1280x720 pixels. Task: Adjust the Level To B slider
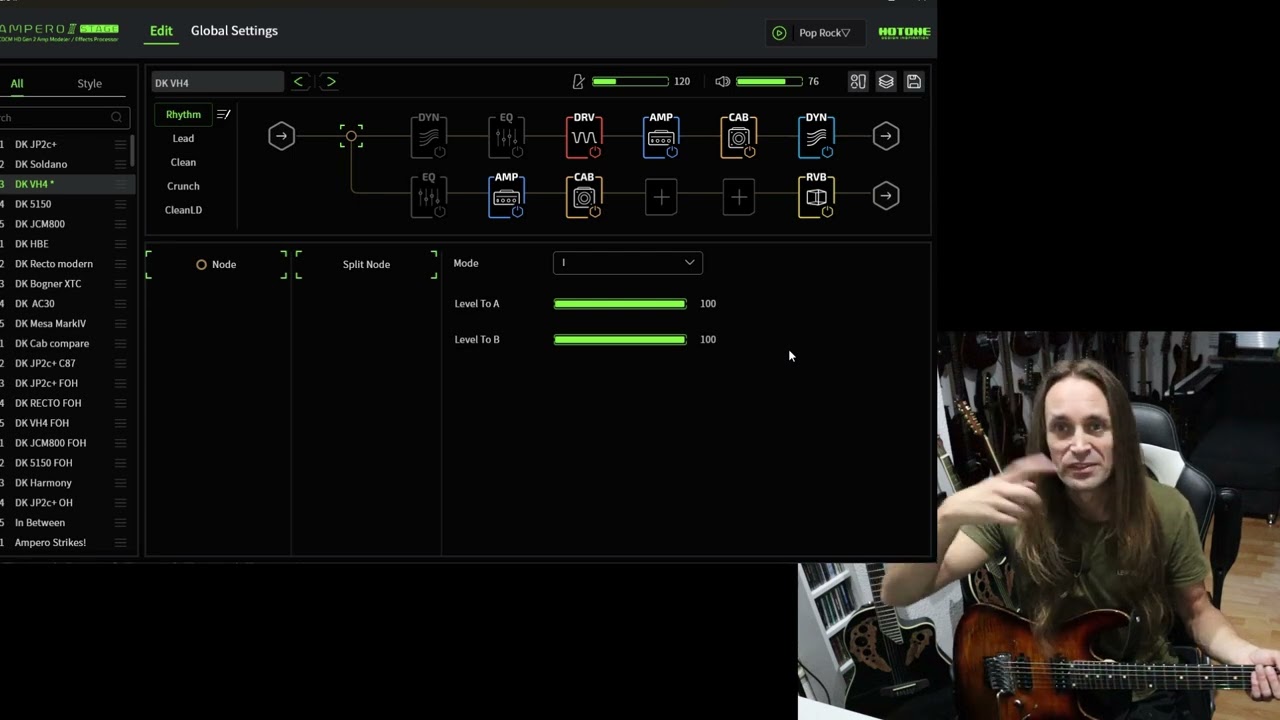[x=620, y=339]
